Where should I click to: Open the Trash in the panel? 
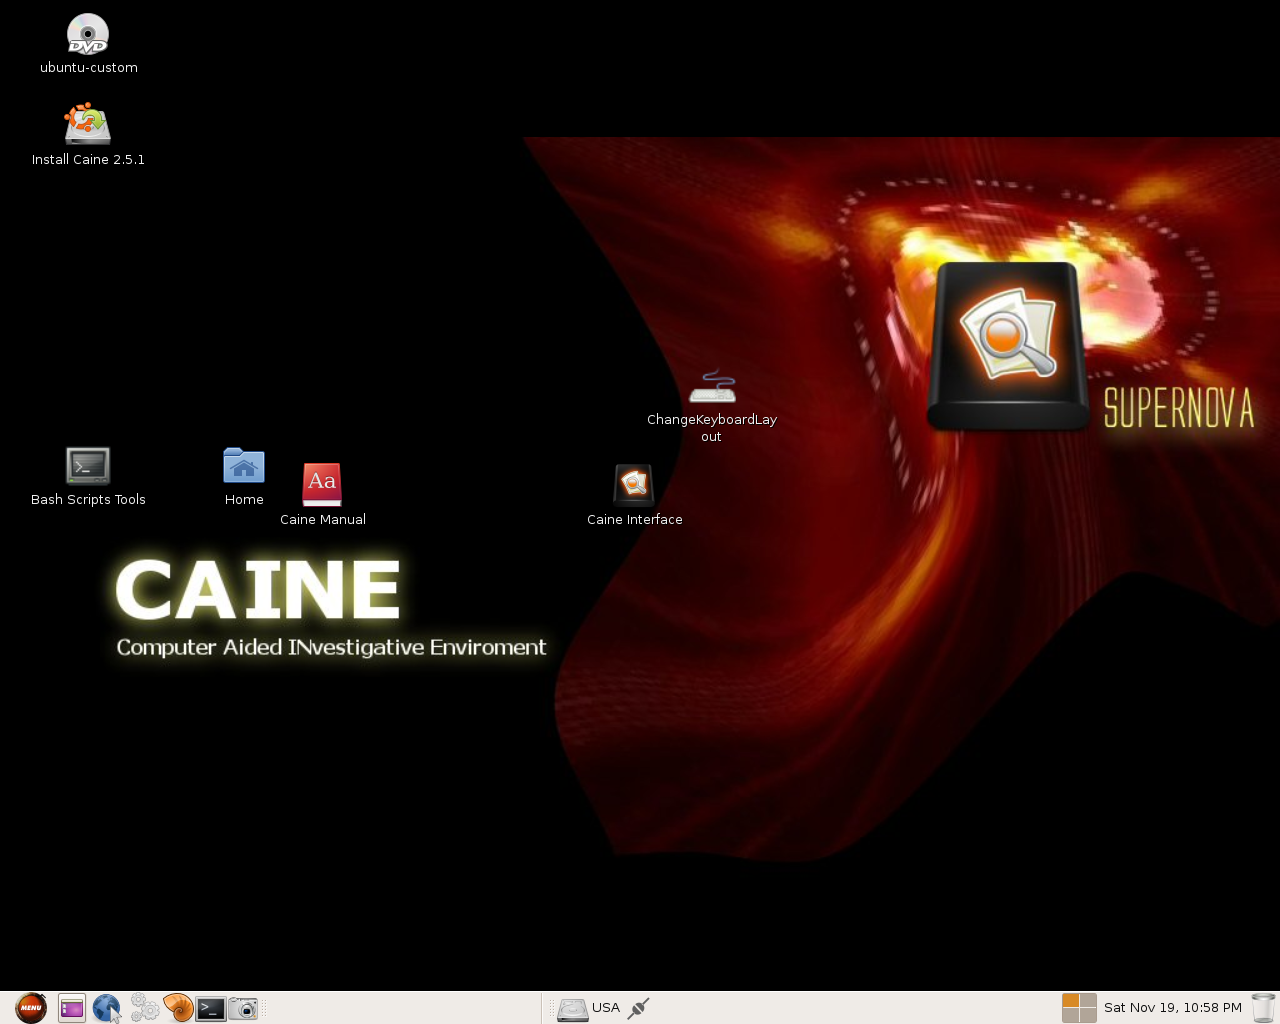pos(1263,1008)
